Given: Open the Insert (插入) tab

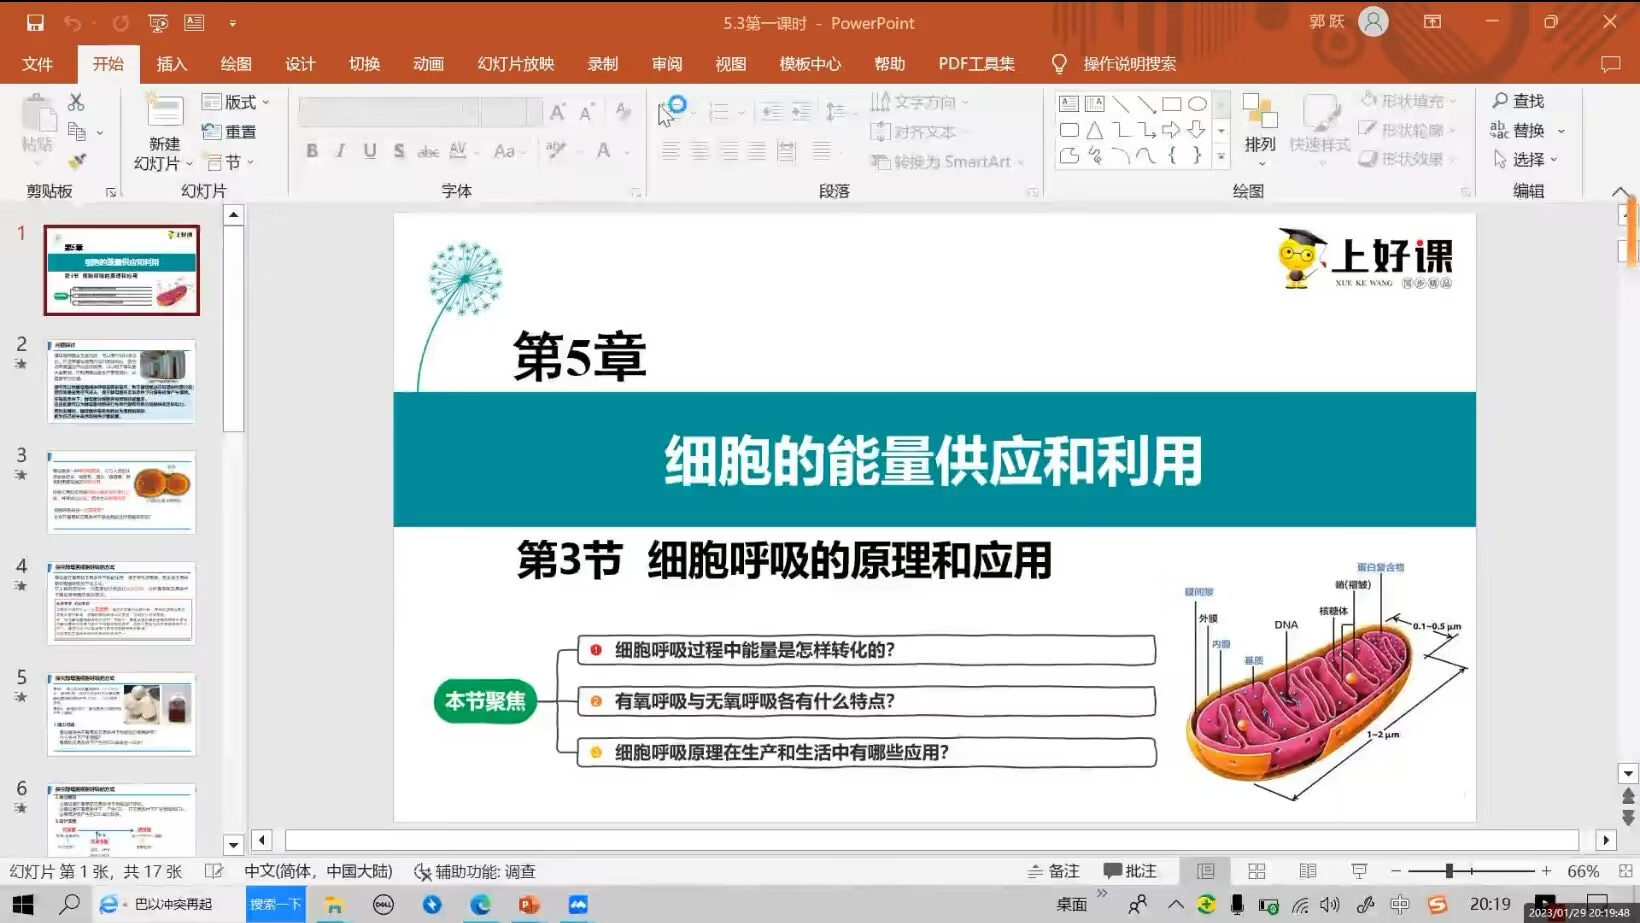Looking at the screenshot, I should 172,64.
